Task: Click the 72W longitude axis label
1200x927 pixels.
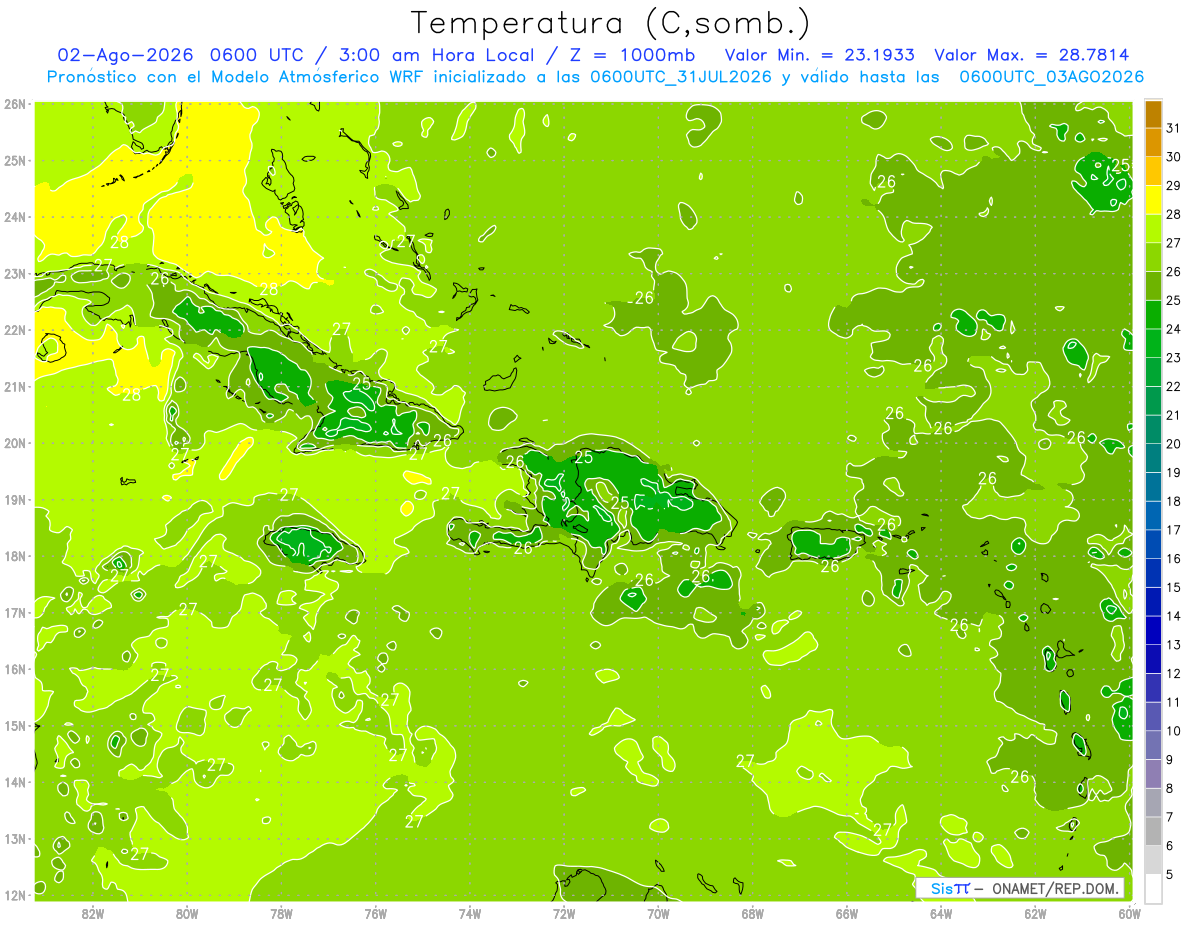Action: 564,913
